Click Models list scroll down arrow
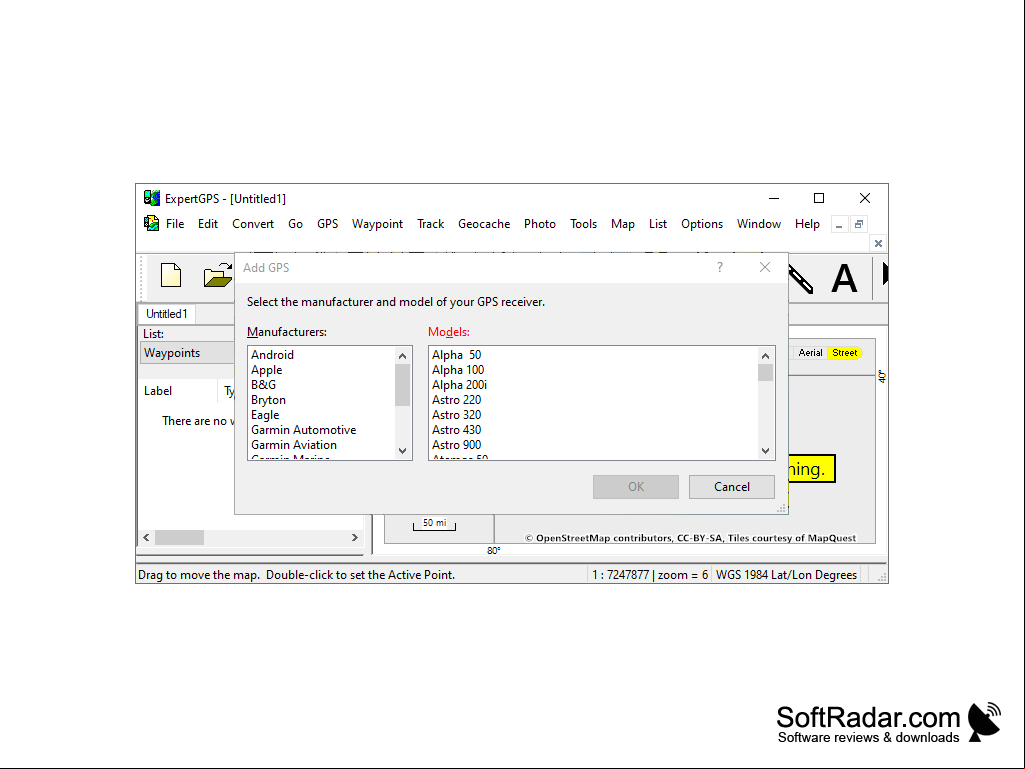The width and height of the screenshot is (1025, 769). (x=765, y=451)
